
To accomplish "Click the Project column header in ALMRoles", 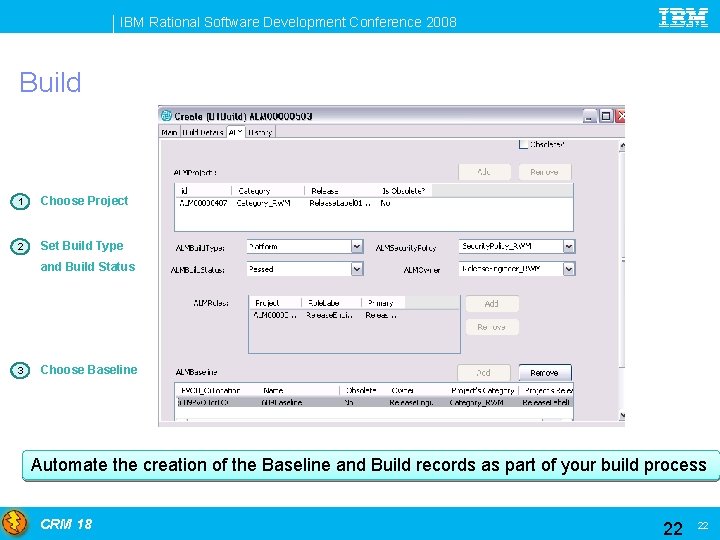I will (276, 303).
